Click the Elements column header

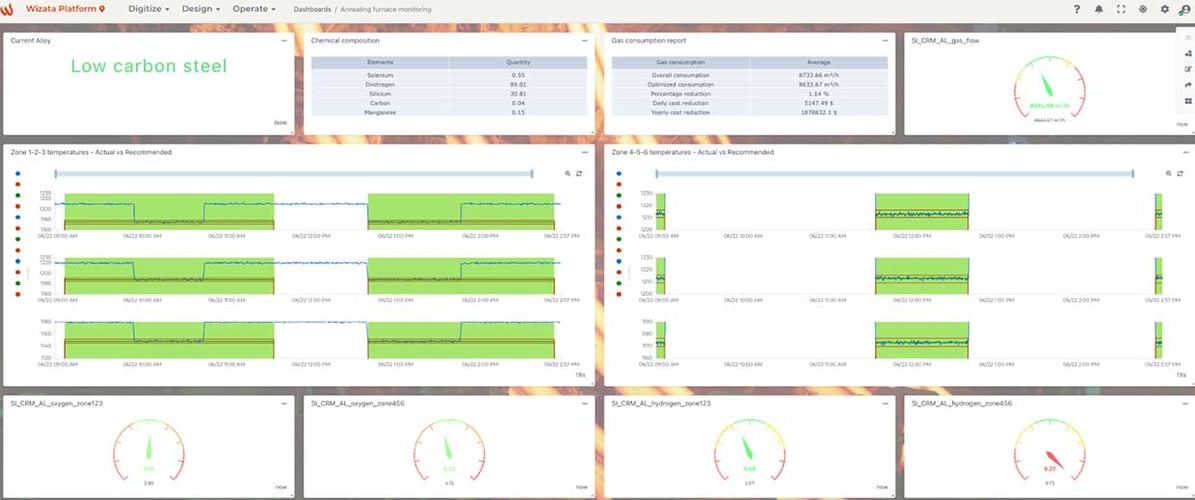pyautogui.click(x=380, y=62)
